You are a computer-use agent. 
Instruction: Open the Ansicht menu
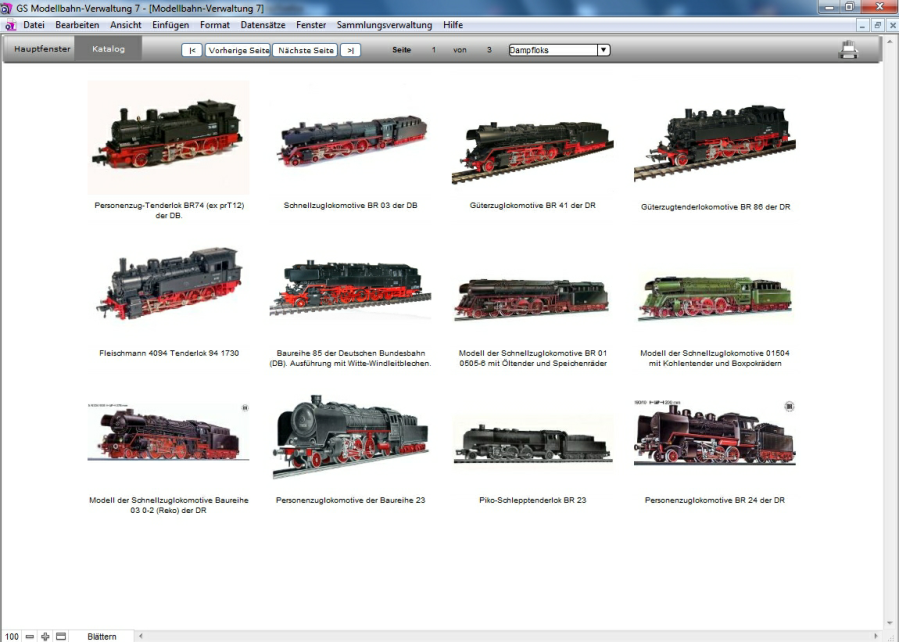(x=126, y=25)
